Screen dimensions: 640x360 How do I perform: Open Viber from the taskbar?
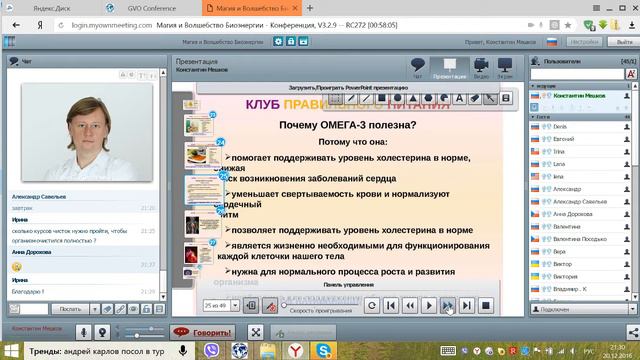211,351
